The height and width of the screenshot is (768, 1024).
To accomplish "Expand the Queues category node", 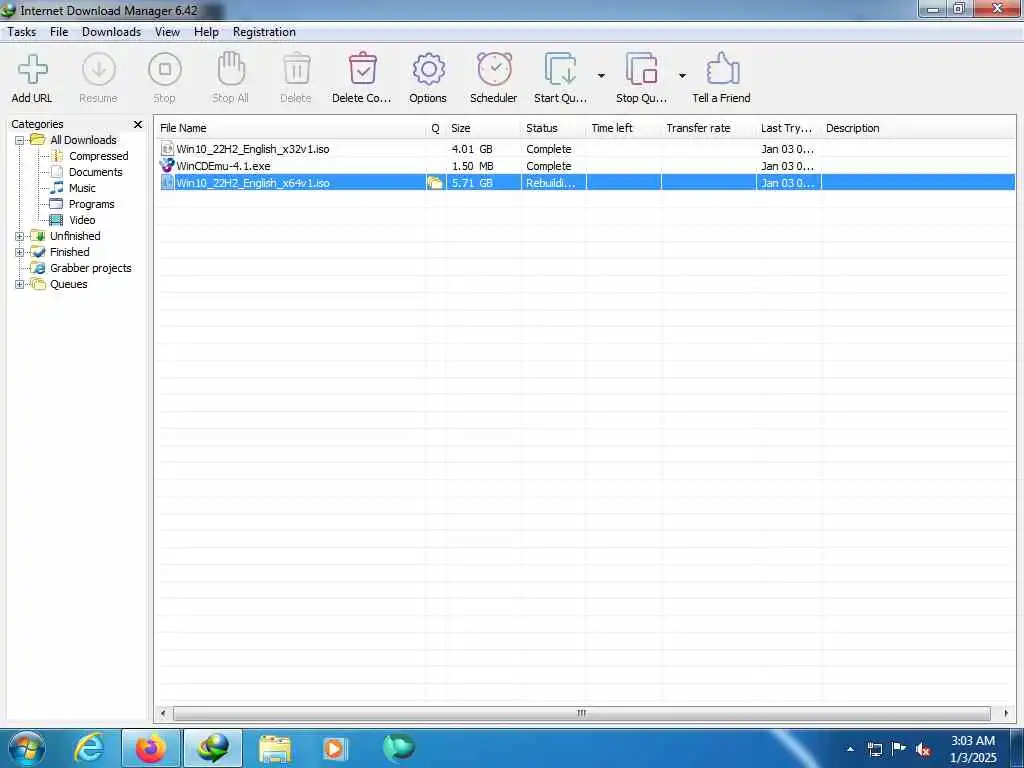I will (x=20, y=284).
